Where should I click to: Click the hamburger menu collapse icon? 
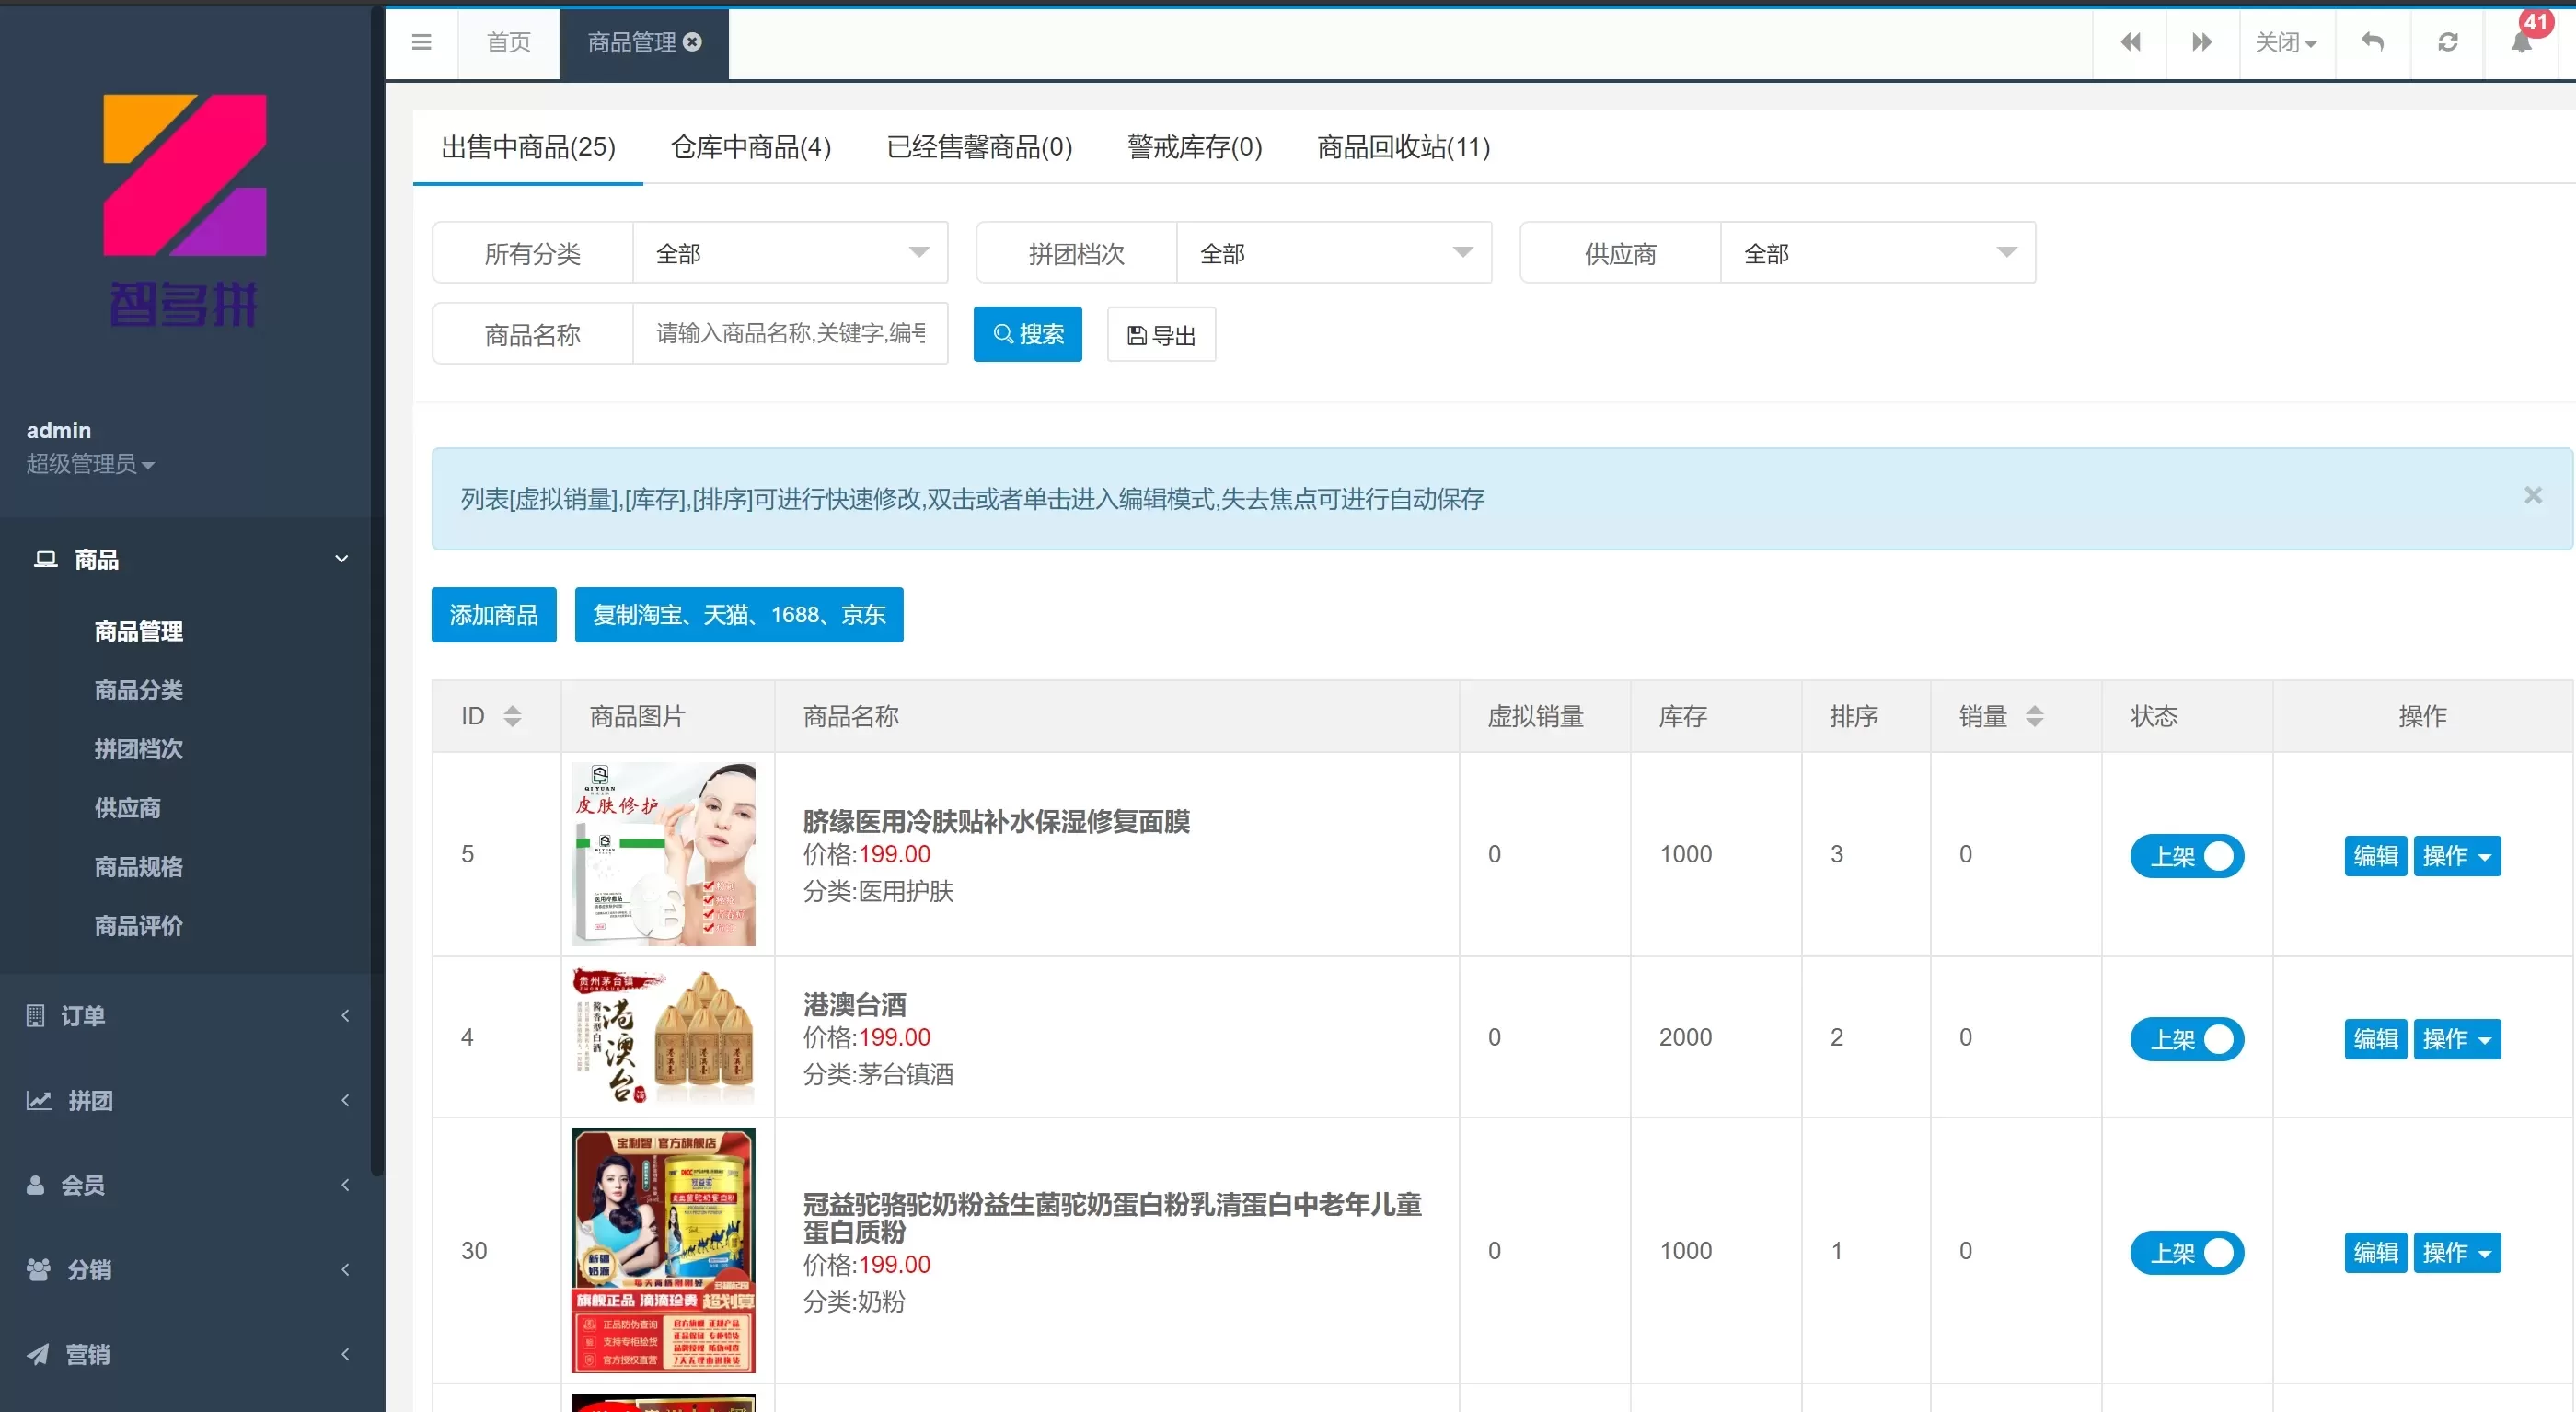coord(421,42)
